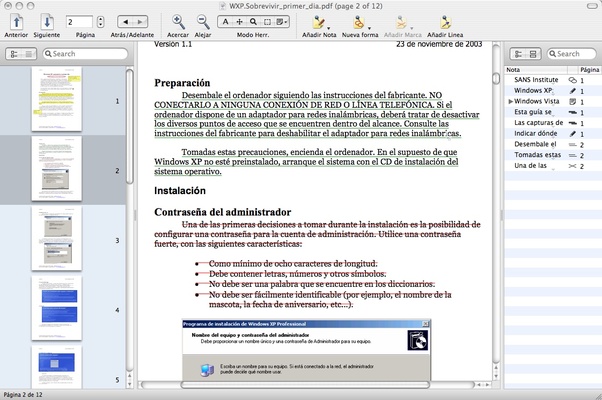
Task: Click the 'Instalación' heading in document
Action: click(x=180, y=191)
